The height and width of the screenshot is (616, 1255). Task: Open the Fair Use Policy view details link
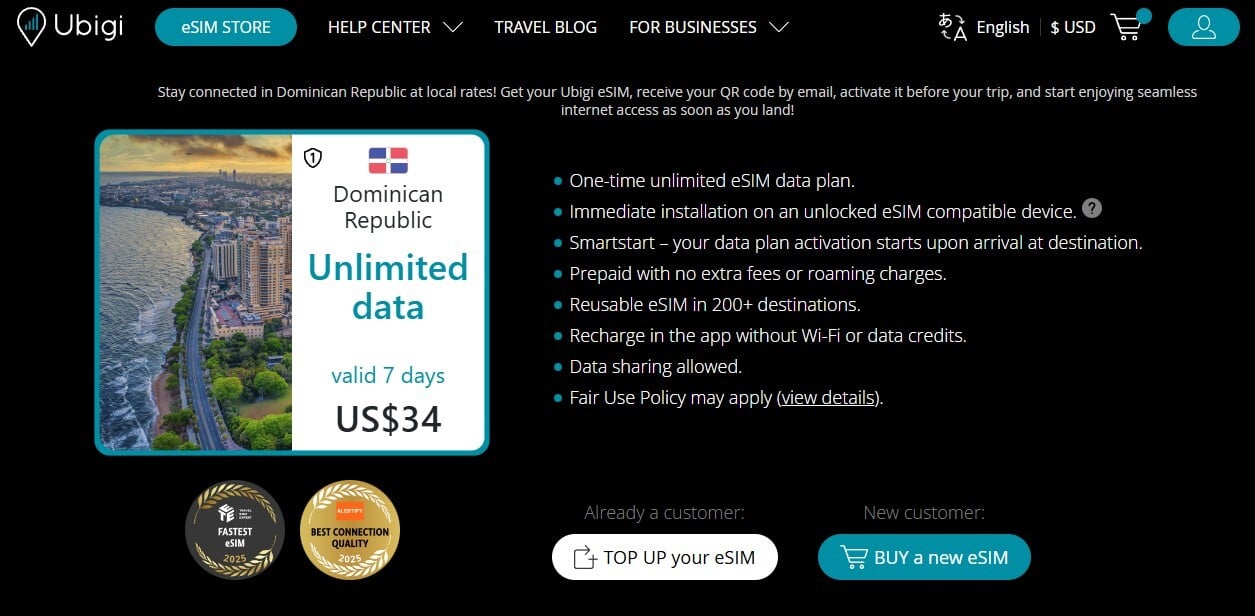(x=828, y=397)
